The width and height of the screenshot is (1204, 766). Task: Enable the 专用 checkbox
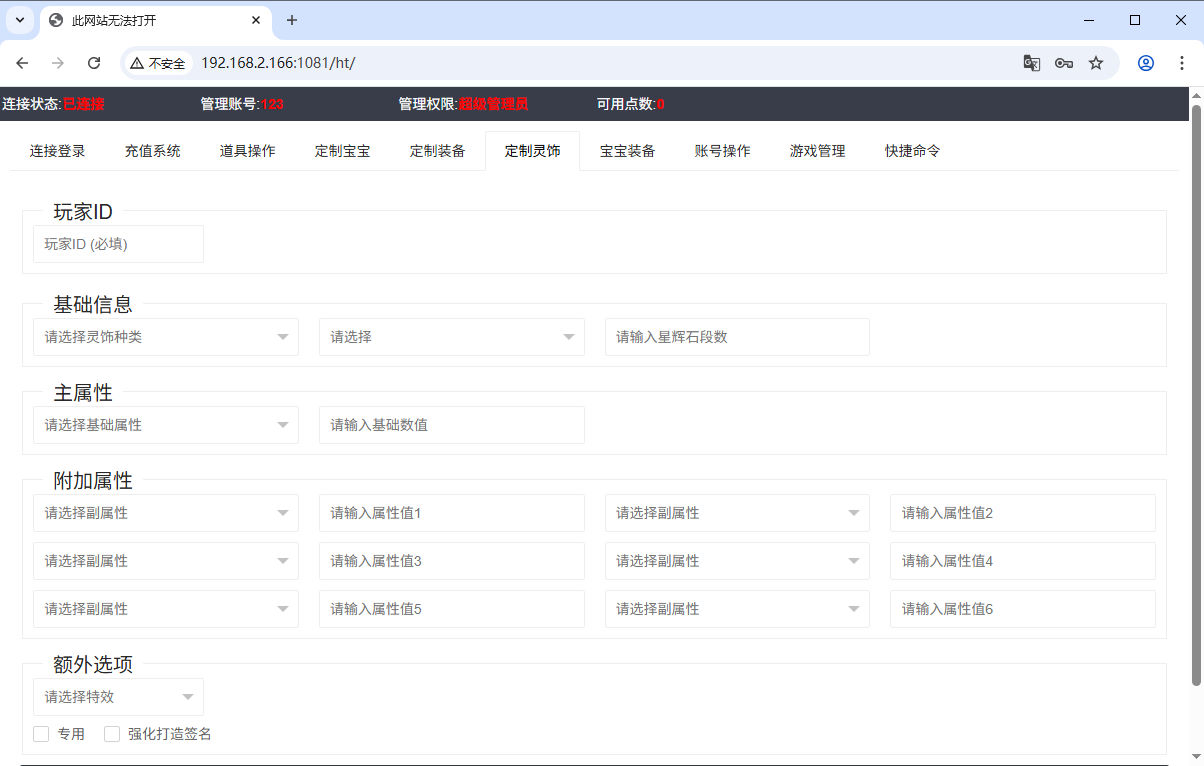pyautogui.click(x=42, y=734)
